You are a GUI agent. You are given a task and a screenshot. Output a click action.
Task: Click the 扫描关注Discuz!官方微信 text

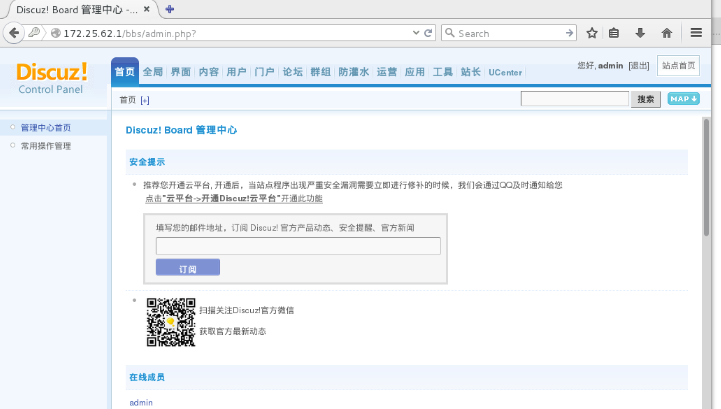[x=246, y=310]
